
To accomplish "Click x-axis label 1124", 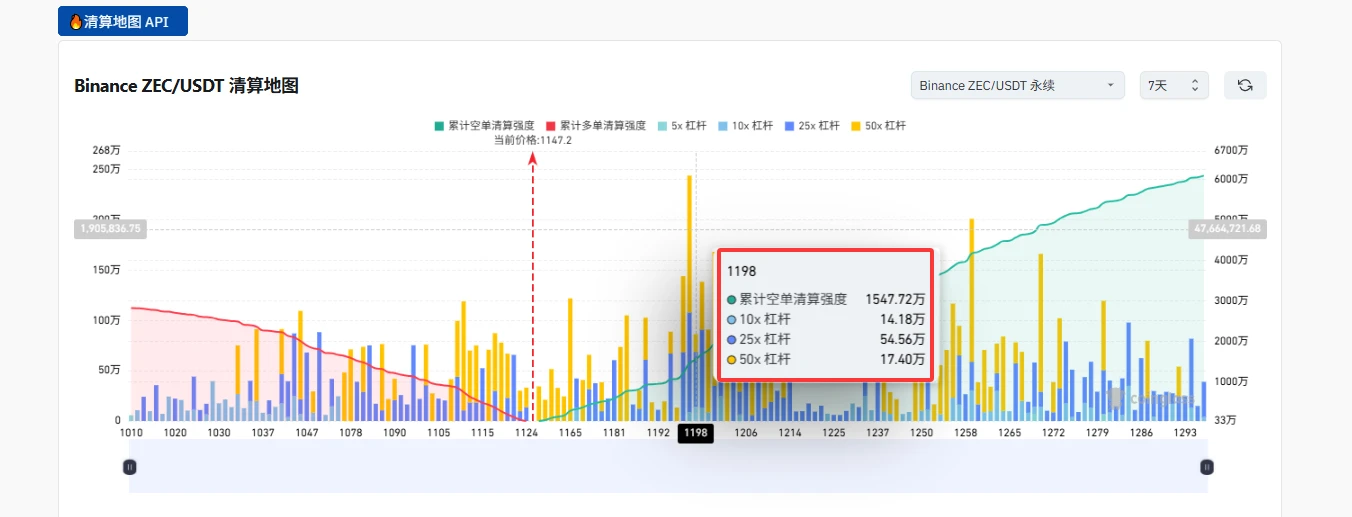I will [526, 433].
